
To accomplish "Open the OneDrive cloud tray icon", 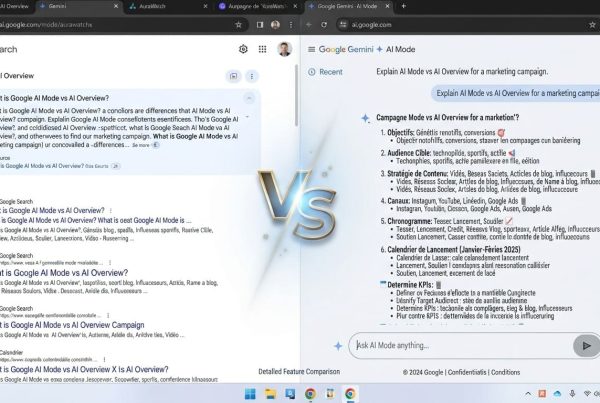I will (557, 394).
